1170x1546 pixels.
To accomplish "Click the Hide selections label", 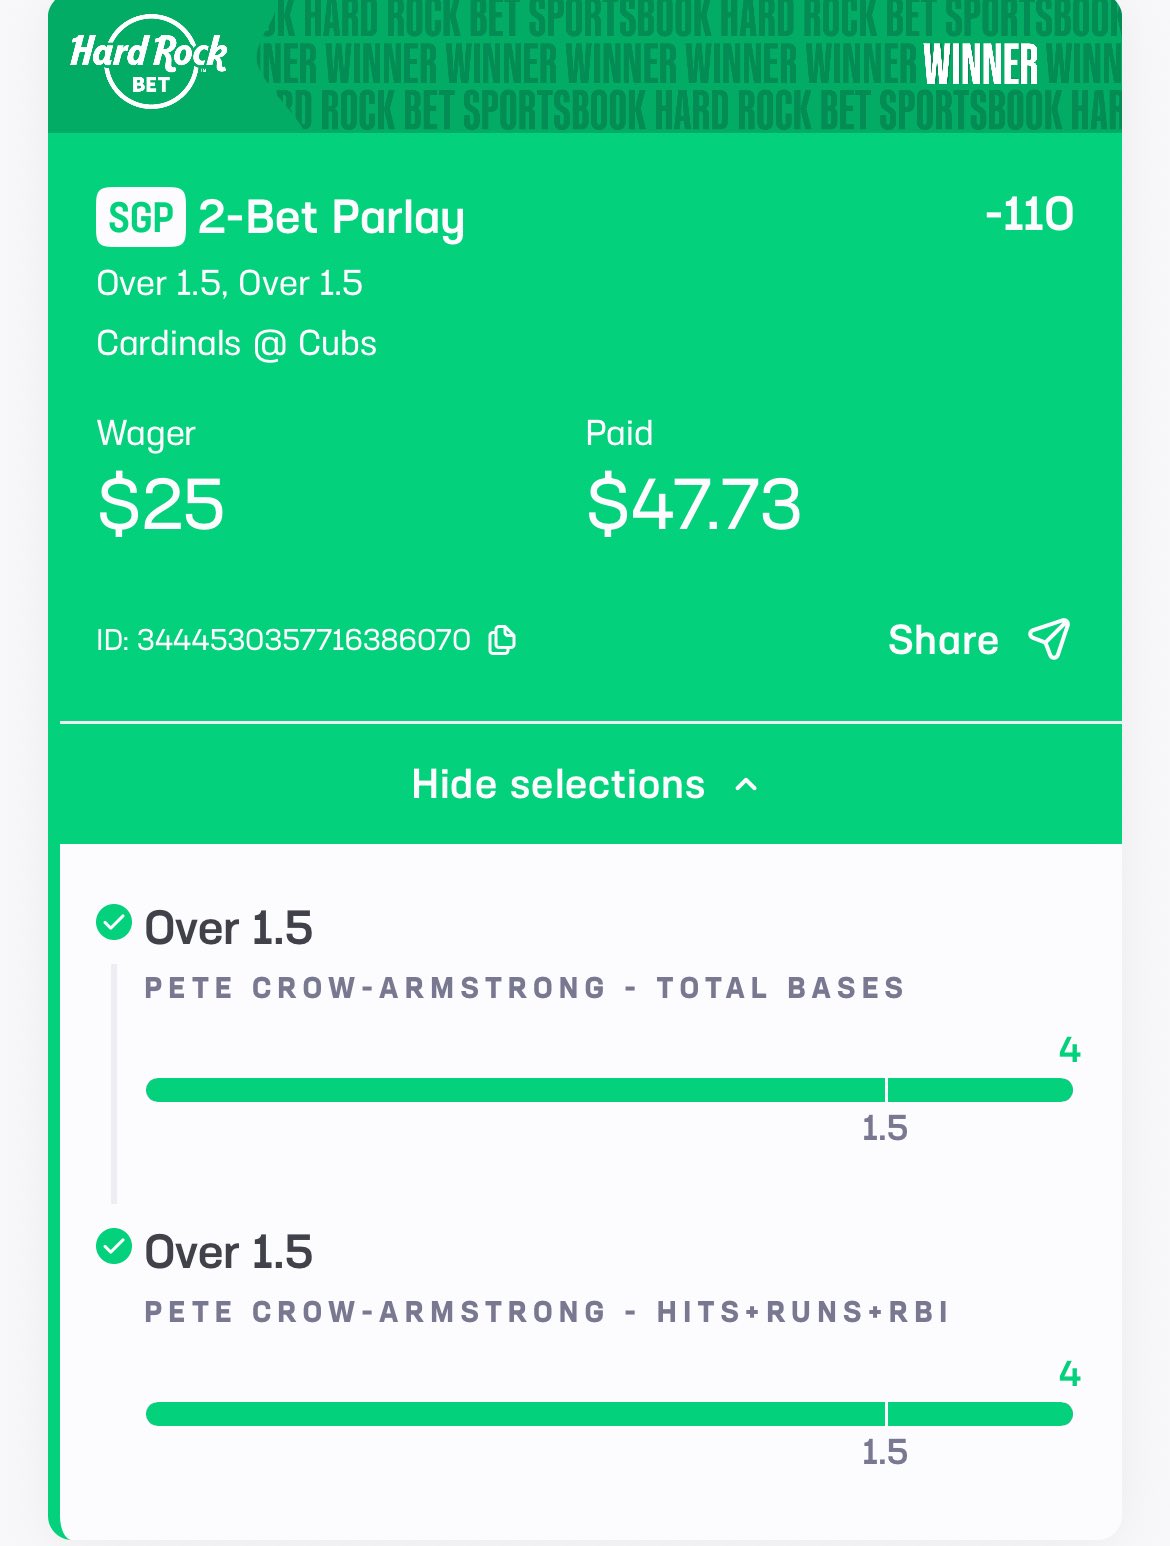I will pyautogui.click(x=558, y=785).
